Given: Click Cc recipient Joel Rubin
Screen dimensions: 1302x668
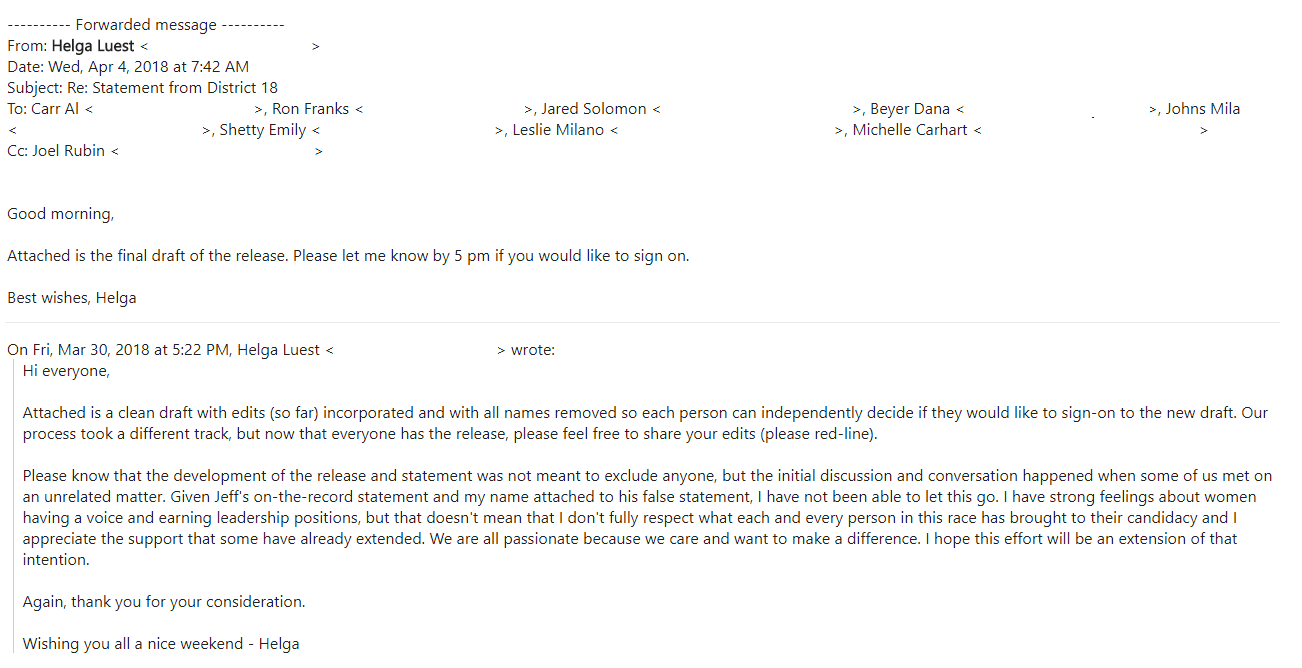Looking at the screenshot, I should click(x=67, y=151).
